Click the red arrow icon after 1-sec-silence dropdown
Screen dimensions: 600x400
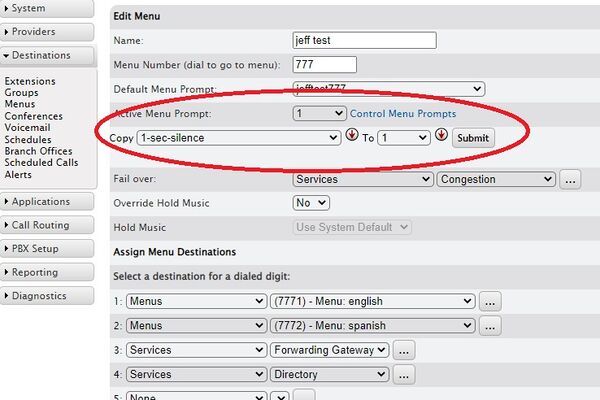(352, 137)
